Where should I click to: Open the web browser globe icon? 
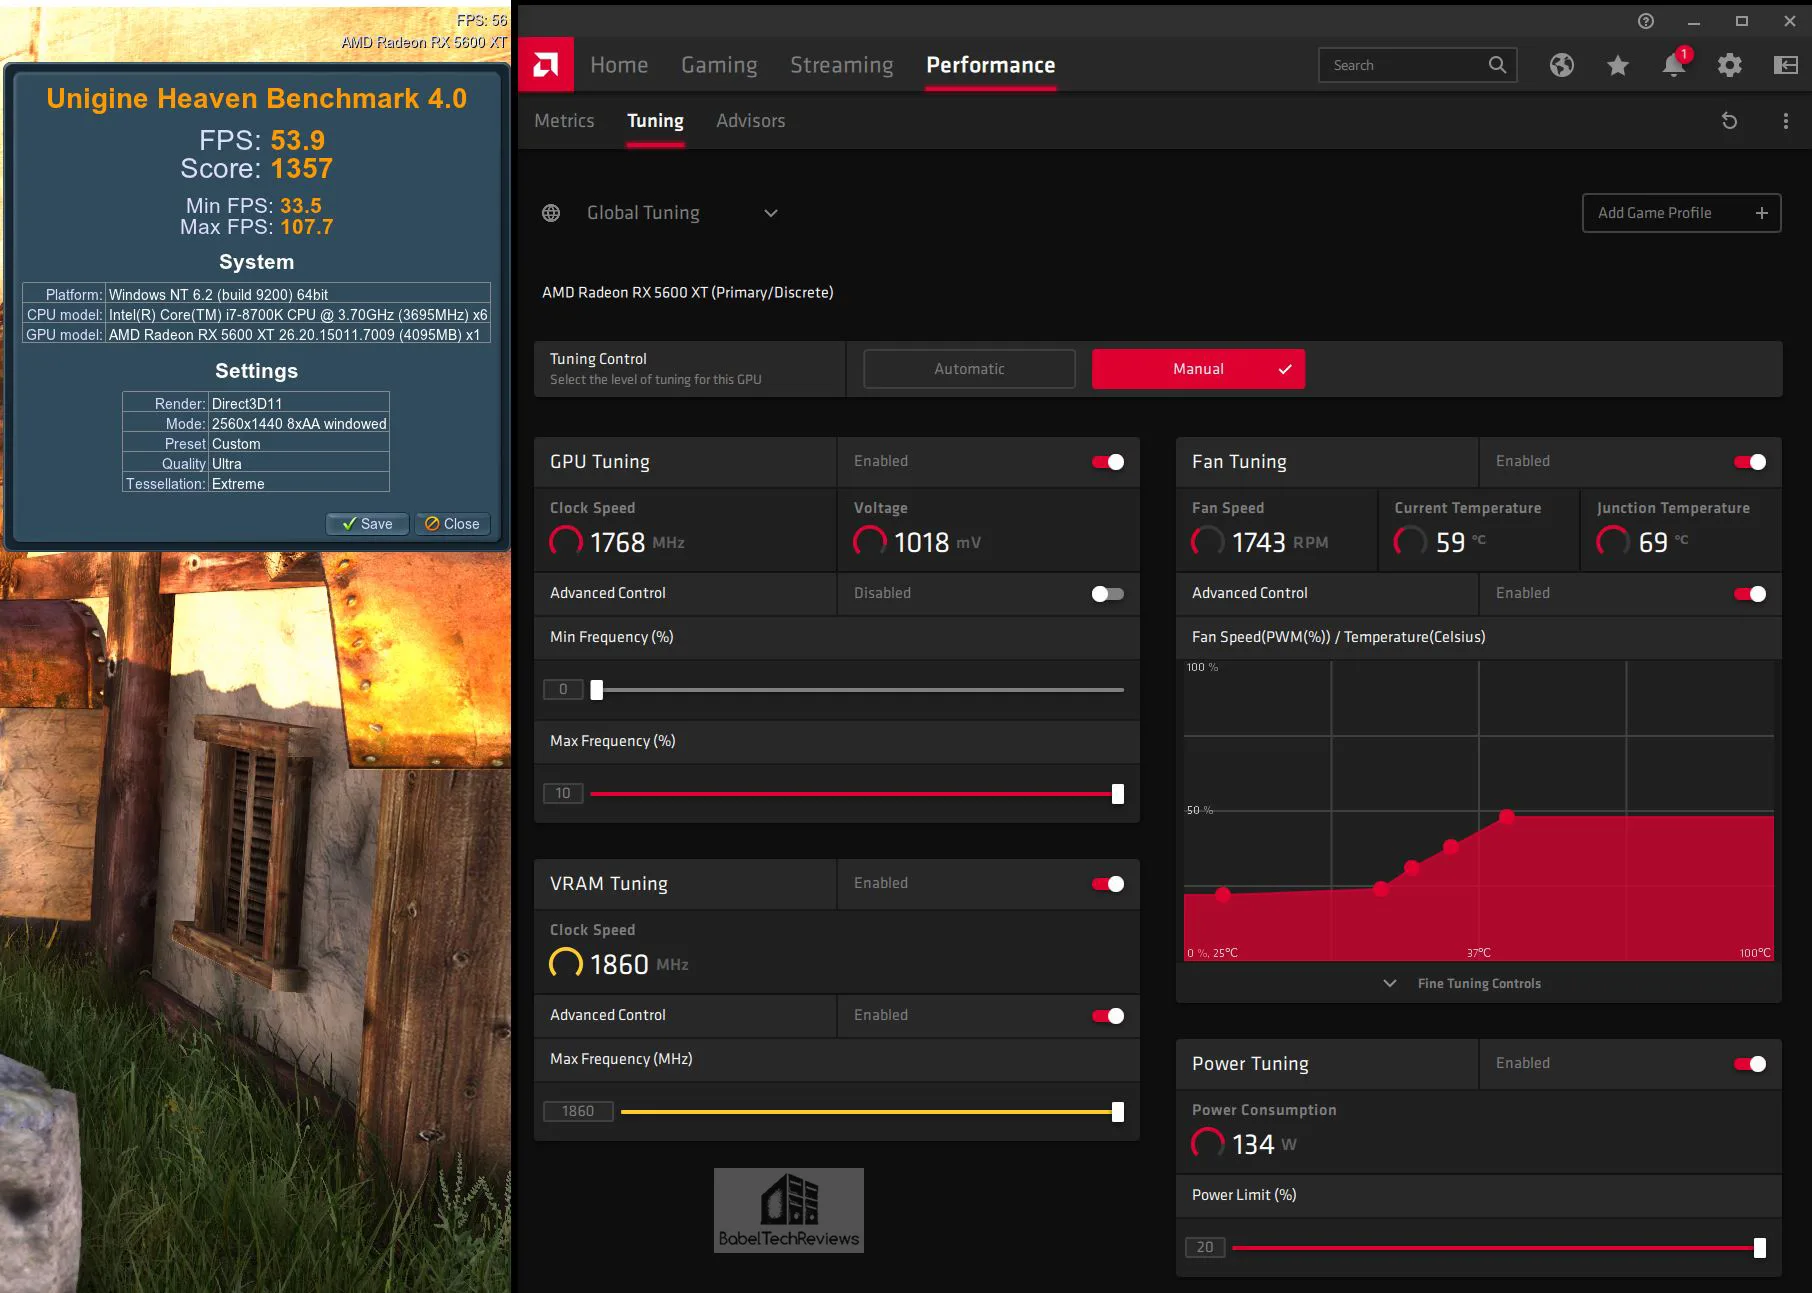tap(1562, 65)
